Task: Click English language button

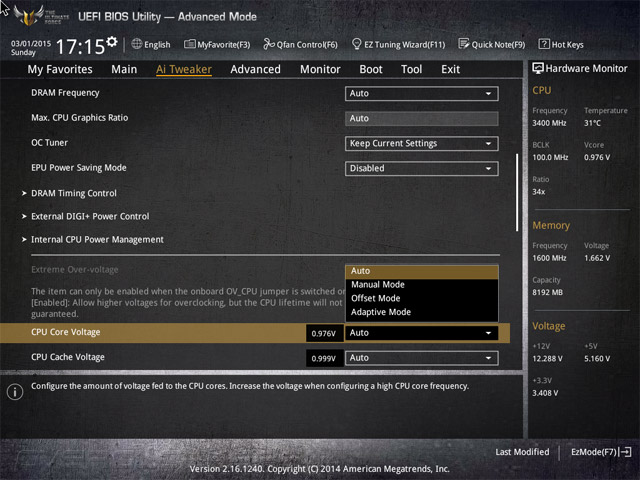Action: click(x=151, y=44)
